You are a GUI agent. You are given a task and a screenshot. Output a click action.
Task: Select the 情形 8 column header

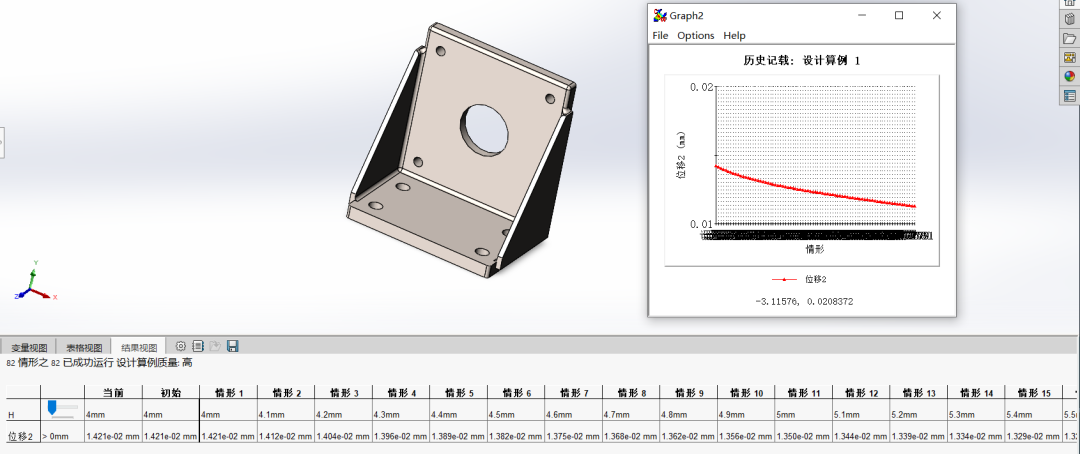[630, 393]
